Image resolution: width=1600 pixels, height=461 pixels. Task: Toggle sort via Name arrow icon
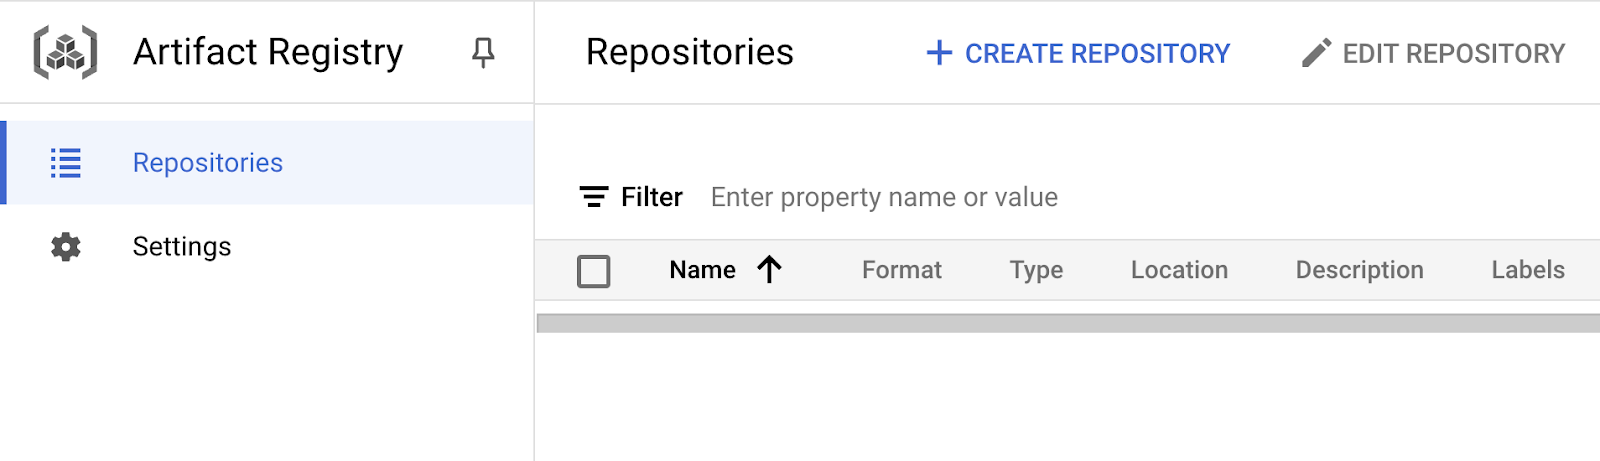coord(769,270)
